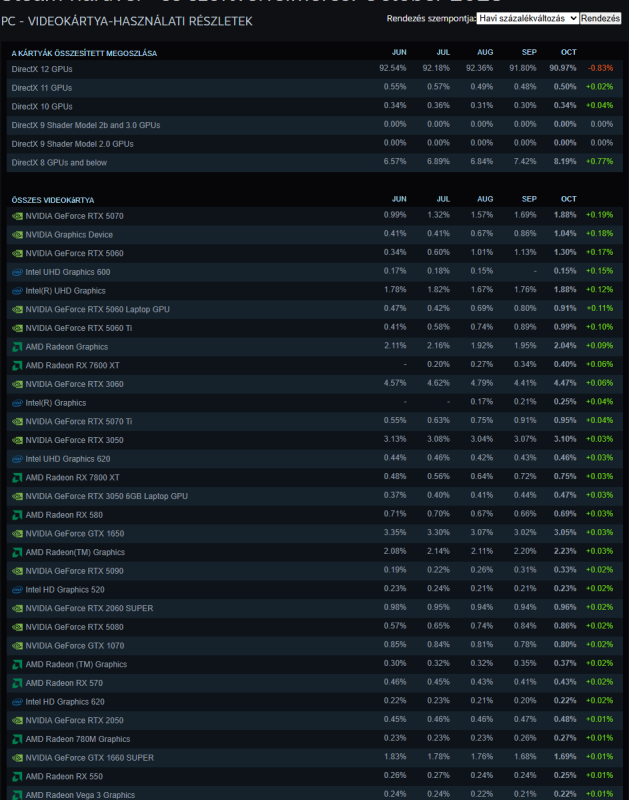Click AMD logo beside Radeon RX 7600 XT
This screenshot has width=629, height=800.
click(x=17, y=366)
